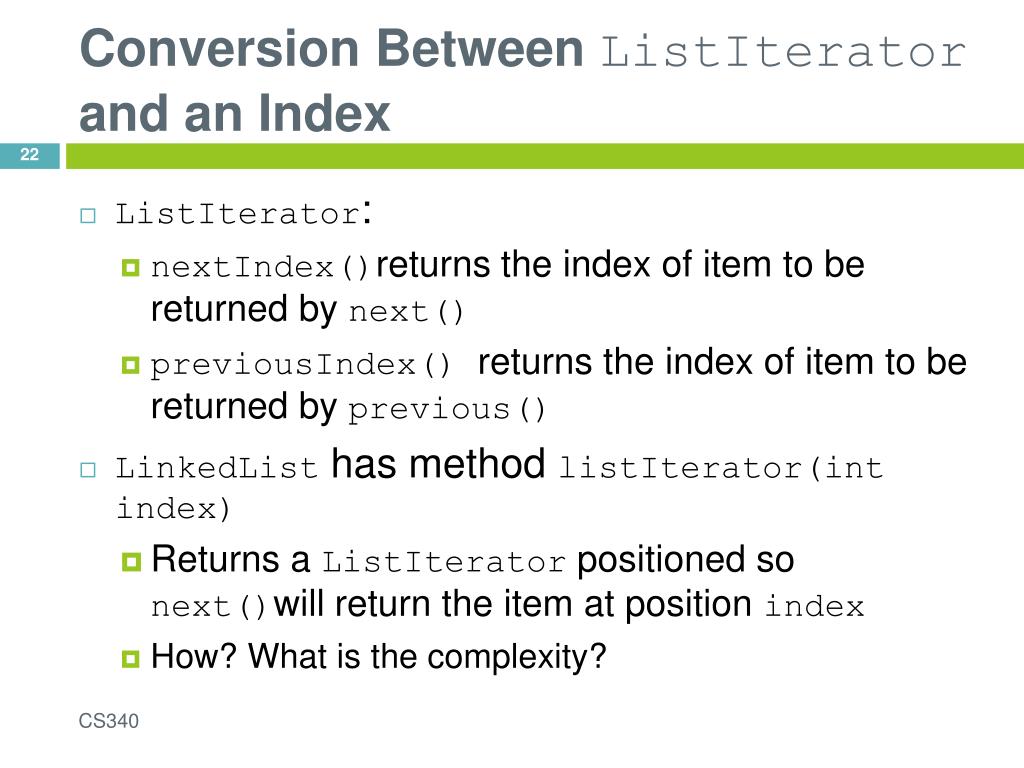
Task: Click the green bullet before 'Returns a'
Action: click(130, 562)
